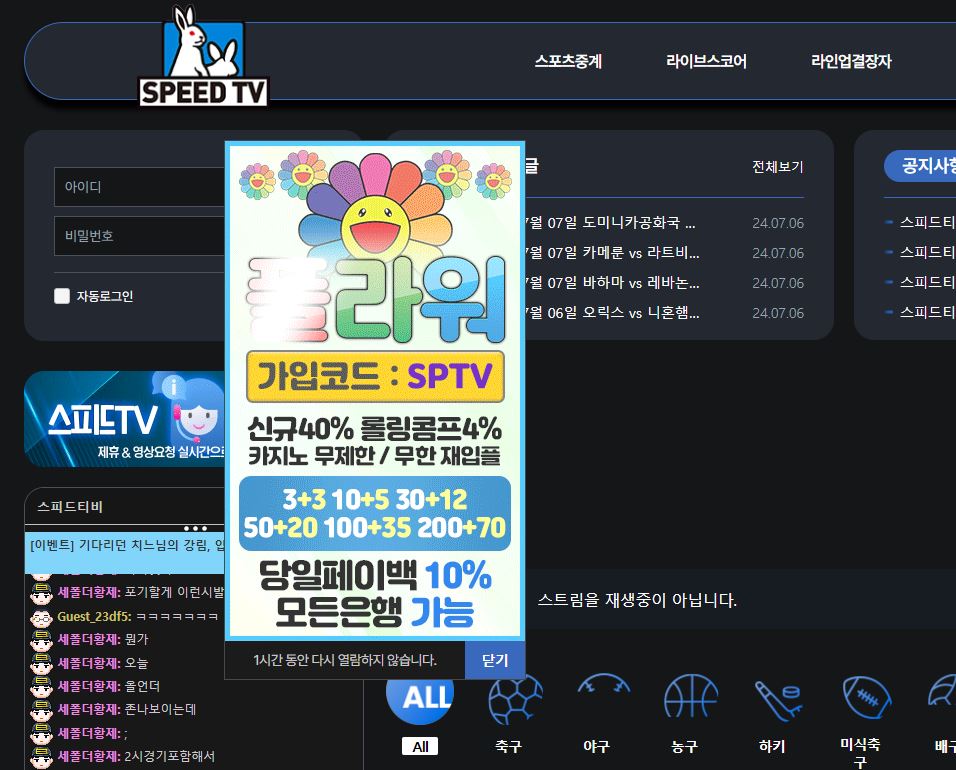Screen dimensions: 956x770
Task: Focus the 아이디 input field
Action: tap(140, 187)
